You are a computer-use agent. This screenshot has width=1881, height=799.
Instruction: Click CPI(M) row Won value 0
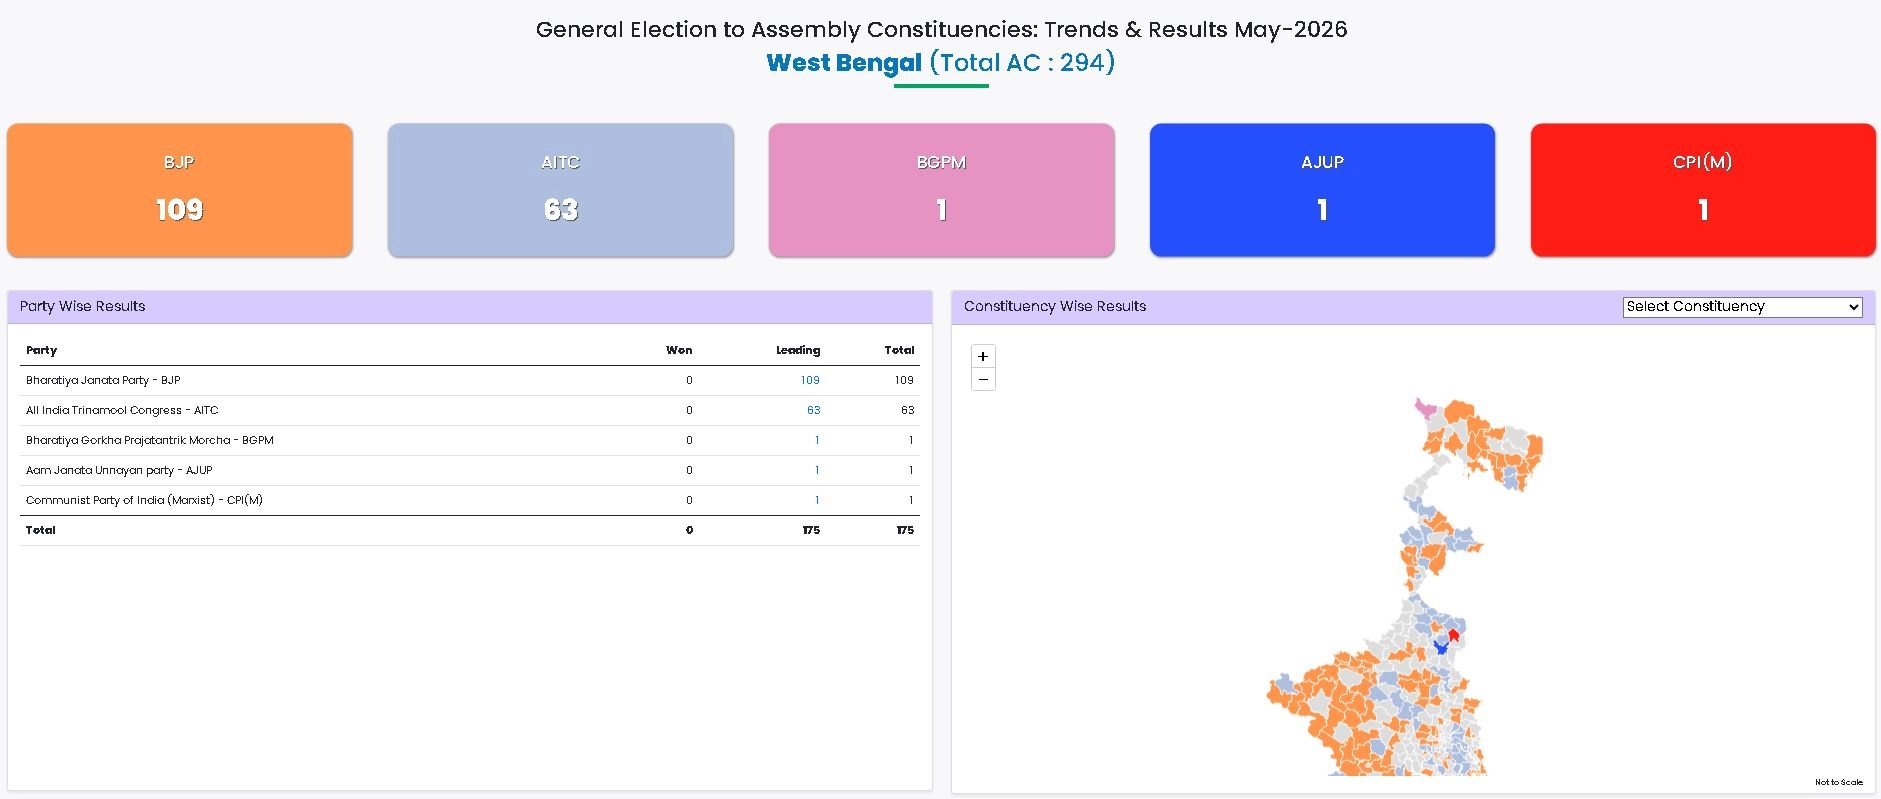pos(689,500)
